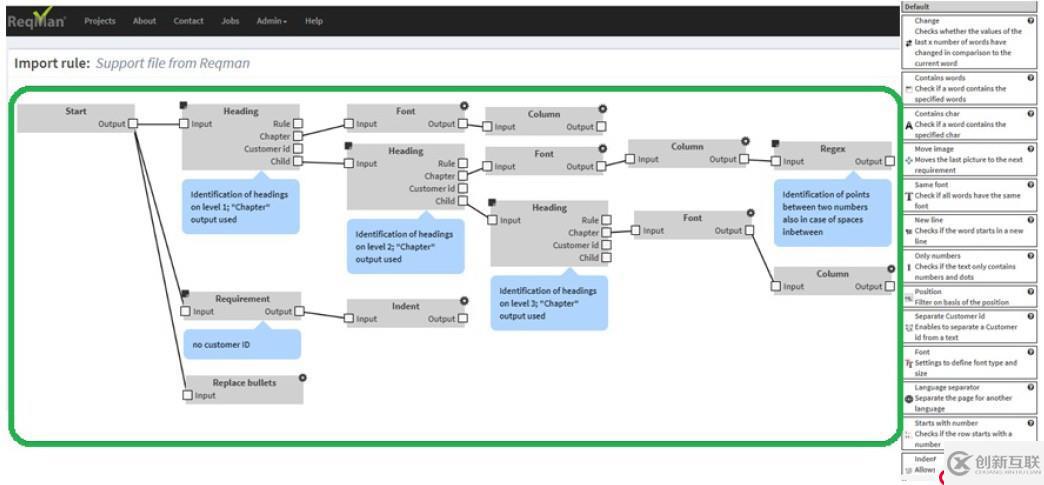1044x485 pixels.
Task: Click note icon on Regex node
Action: [776, 143]
